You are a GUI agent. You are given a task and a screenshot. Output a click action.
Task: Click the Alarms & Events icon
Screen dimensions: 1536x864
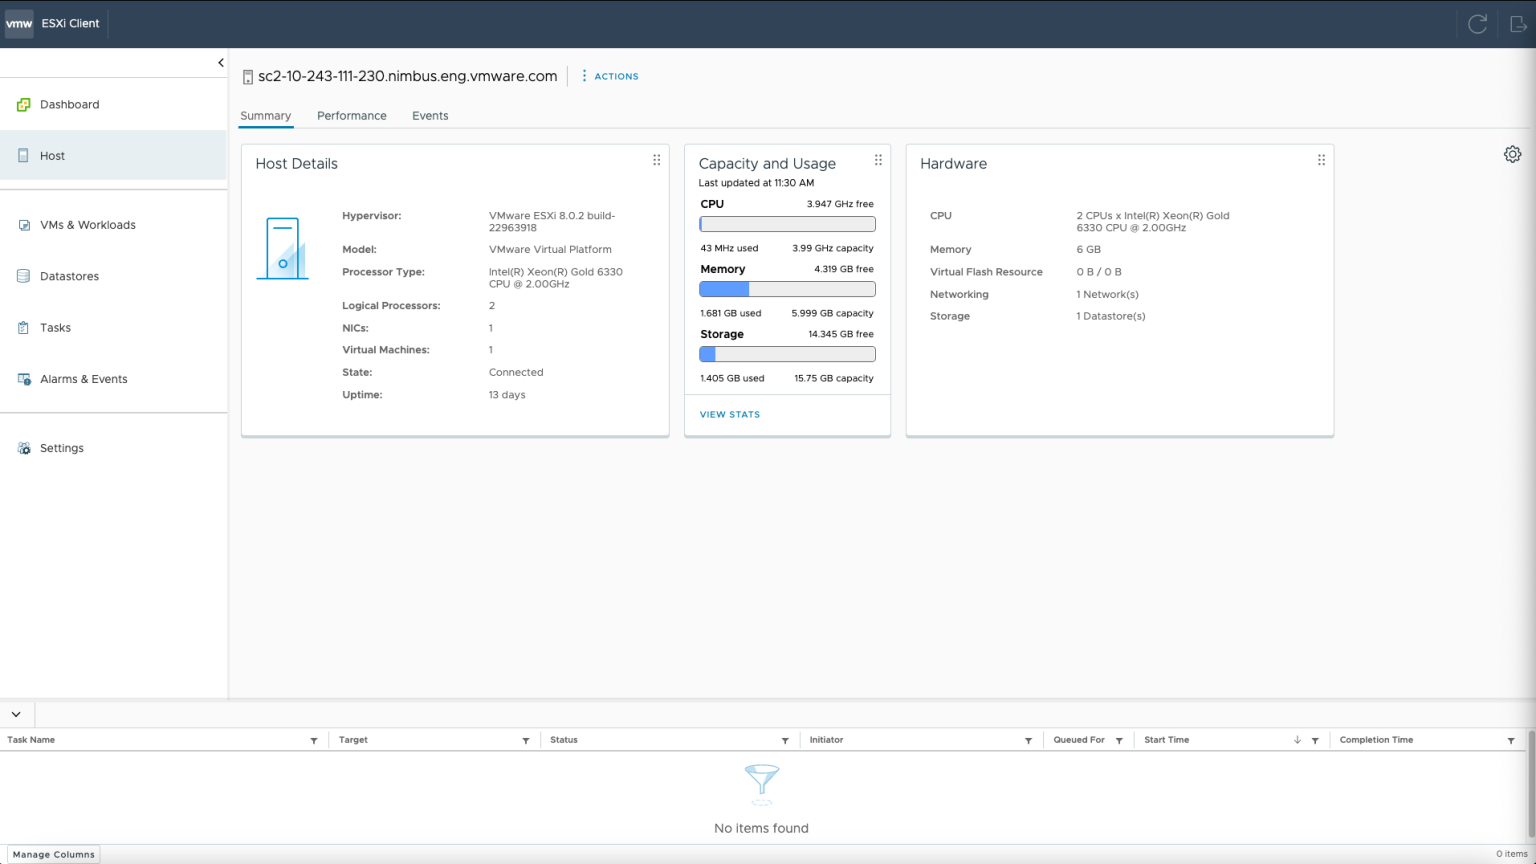24,379
